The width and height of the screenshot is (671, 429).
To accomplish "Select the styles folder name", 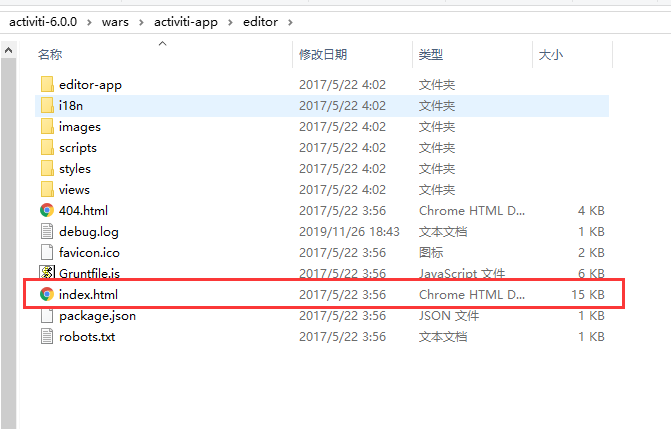I will click(x=75, y=169).
